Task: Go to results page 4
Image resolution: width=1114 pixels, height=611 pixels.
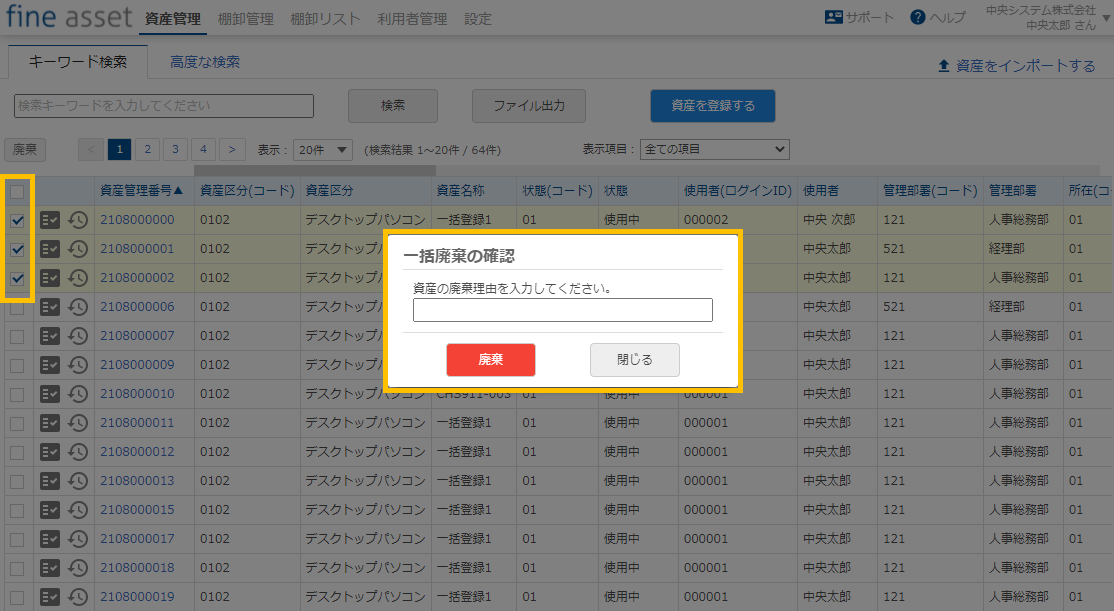Action: 203,149
